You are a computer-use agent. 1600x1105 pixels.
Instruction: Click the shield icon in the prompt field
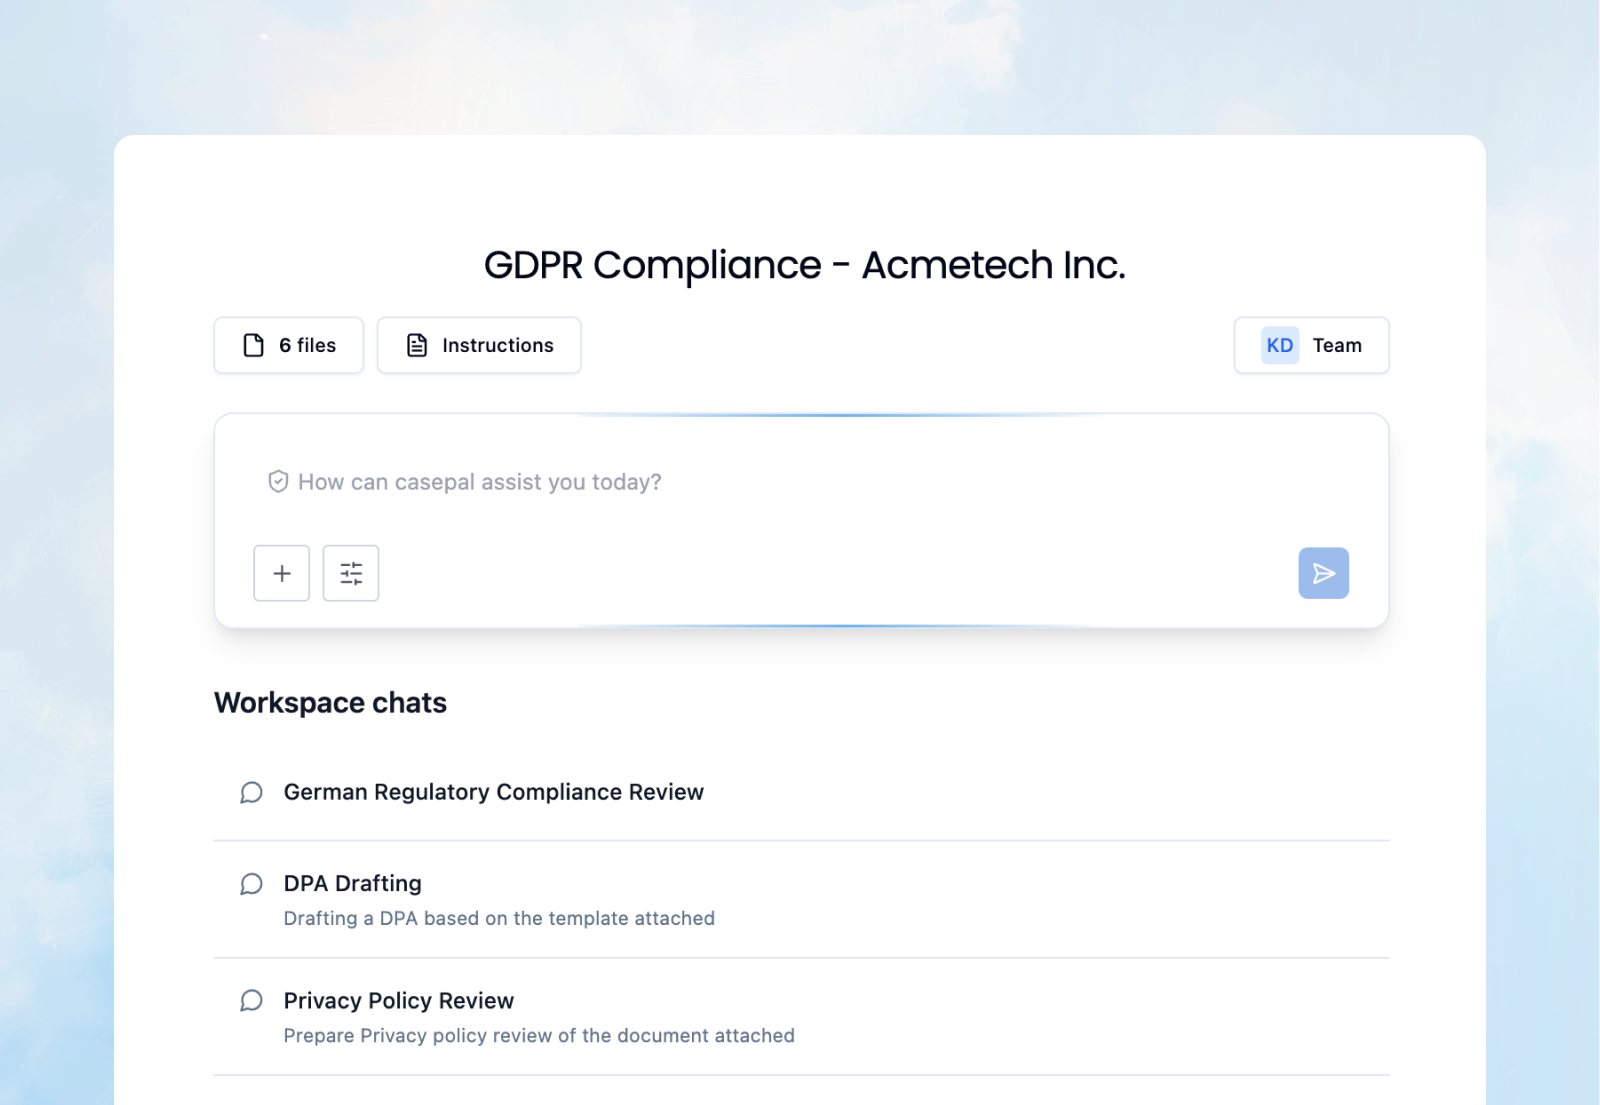coord(278,482)
